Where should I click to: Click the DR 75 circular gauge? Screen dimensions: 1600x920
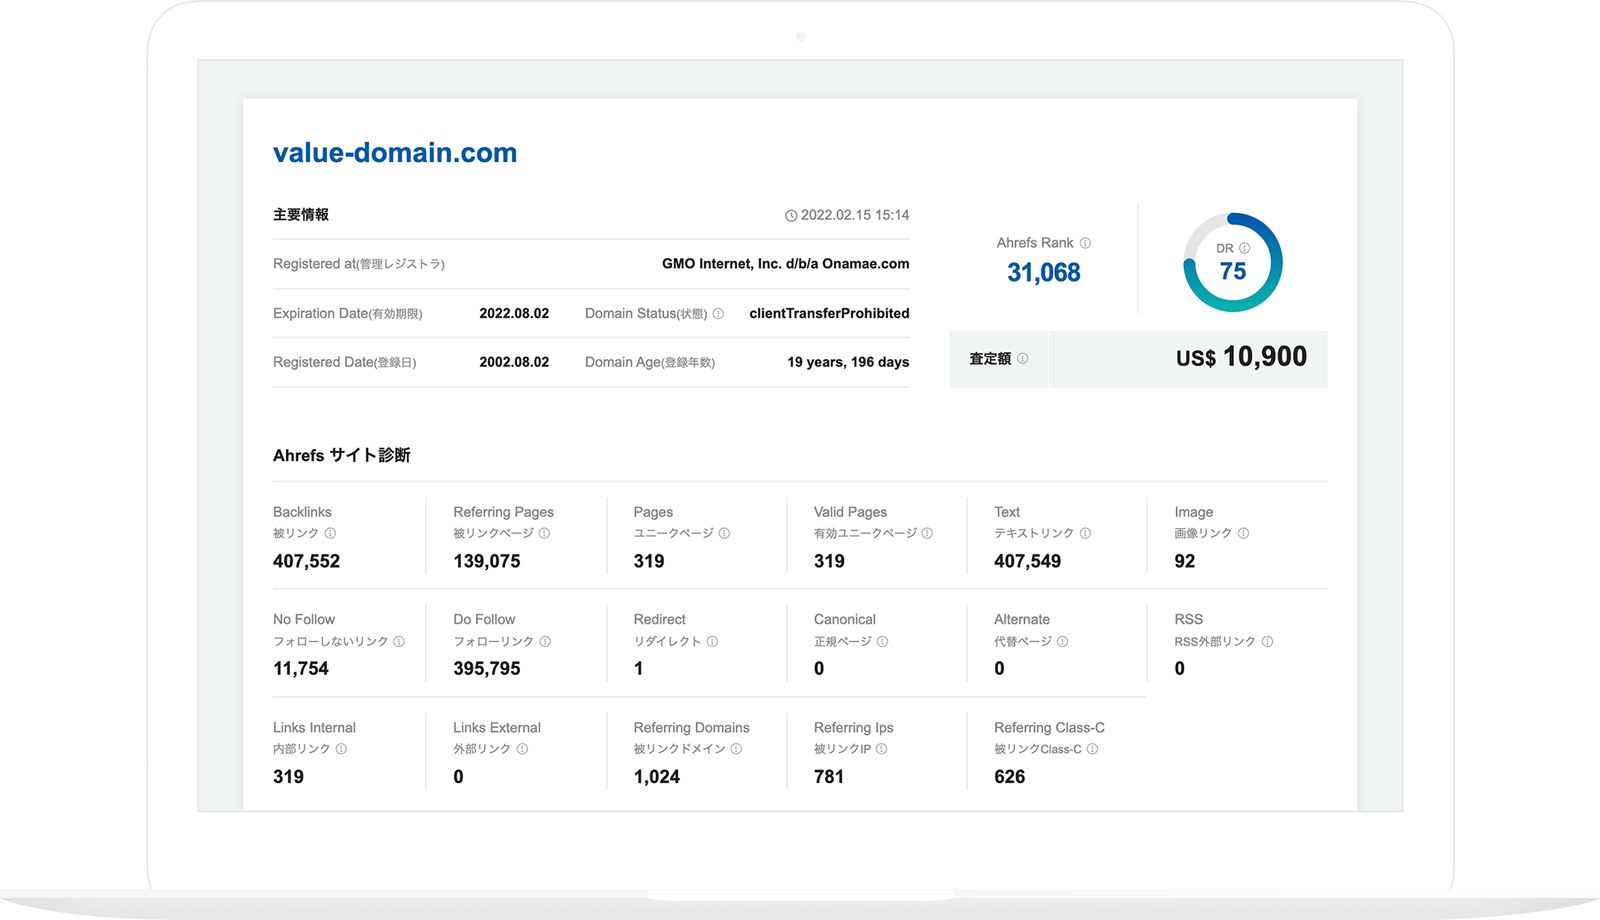pos(1232,263)
